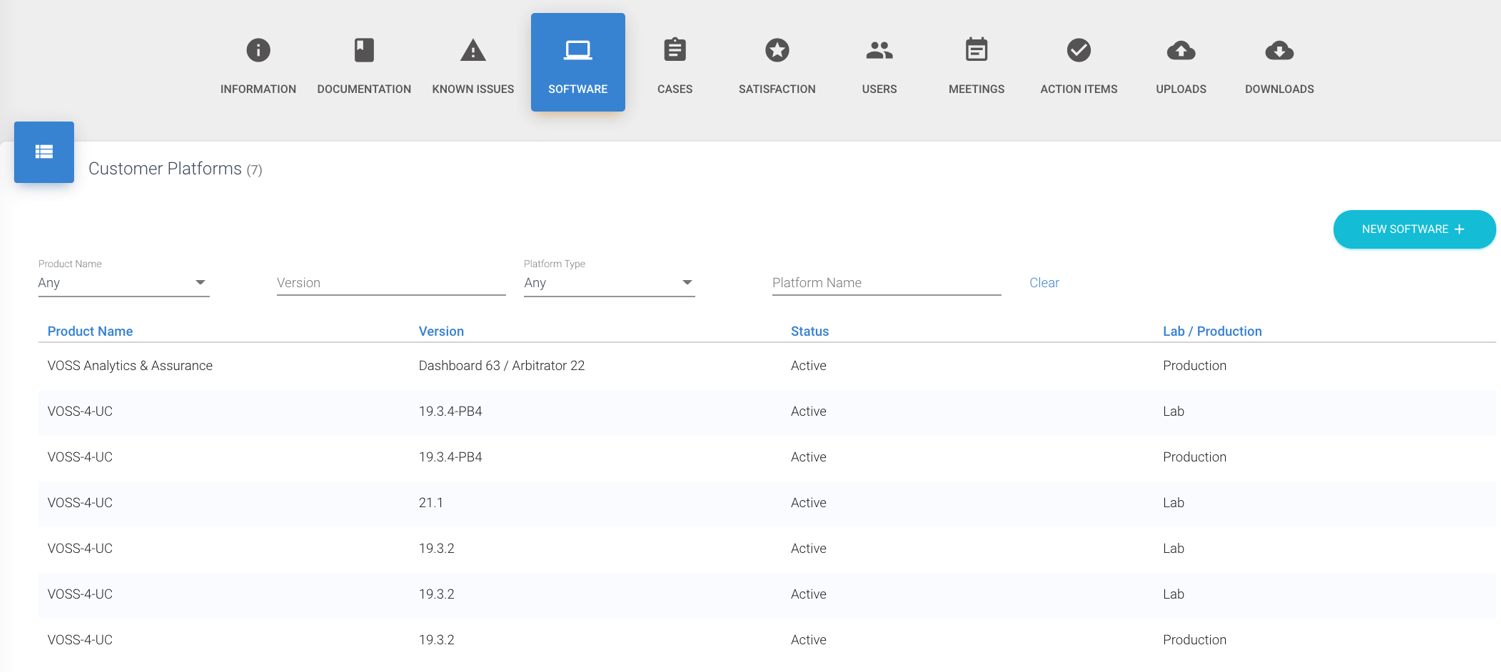Image resolution: width=1501 pixels, height=672 pixels.
Task: Click the Documentation book icon
Action: point(363,49)
